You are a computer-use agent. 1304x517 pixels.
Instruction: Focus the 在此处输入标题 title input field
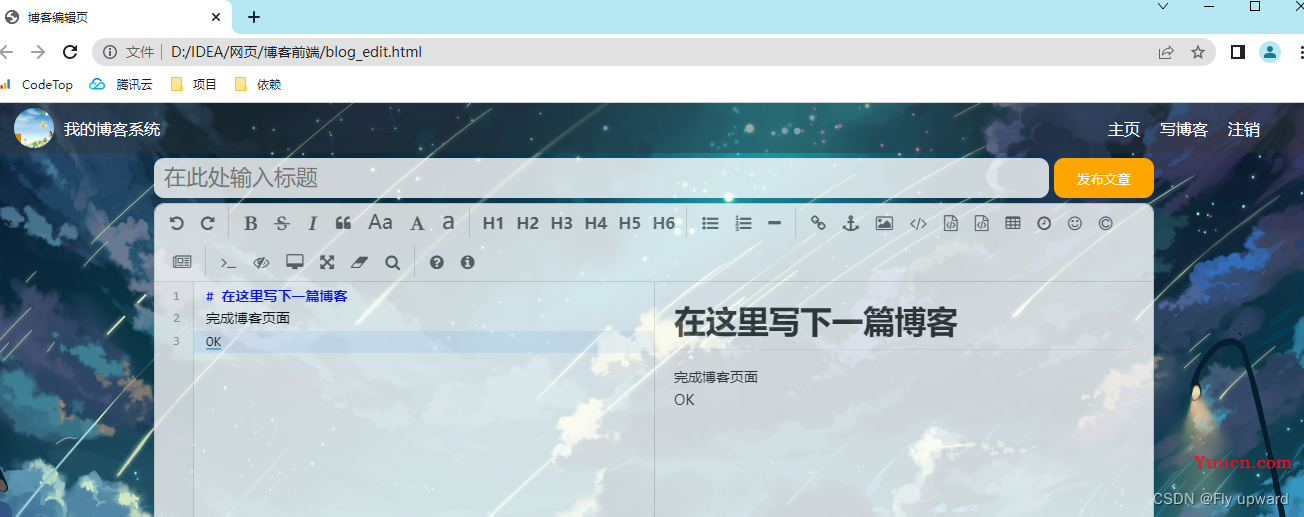(601, 178)
